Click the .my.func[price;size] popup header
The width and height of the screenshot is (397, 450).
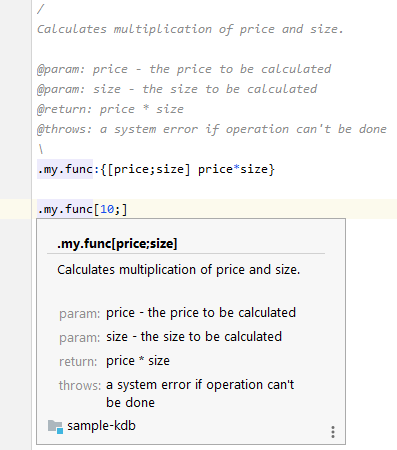pyautogui.click(x=117, y=244)
